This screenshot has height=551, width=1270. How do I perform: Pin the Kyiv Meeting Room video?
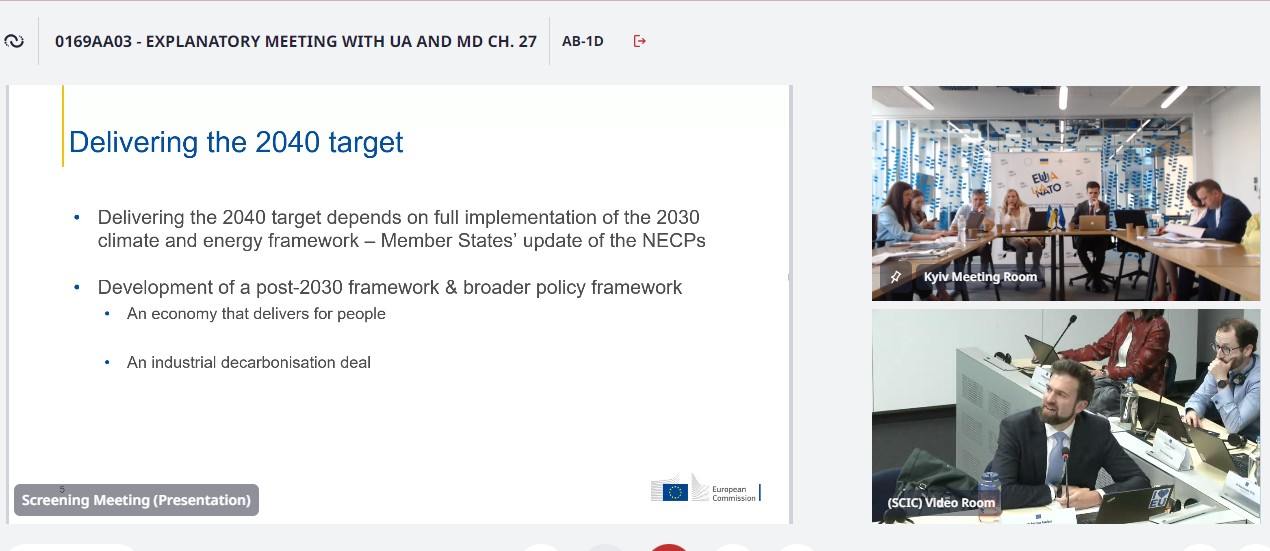896,277
